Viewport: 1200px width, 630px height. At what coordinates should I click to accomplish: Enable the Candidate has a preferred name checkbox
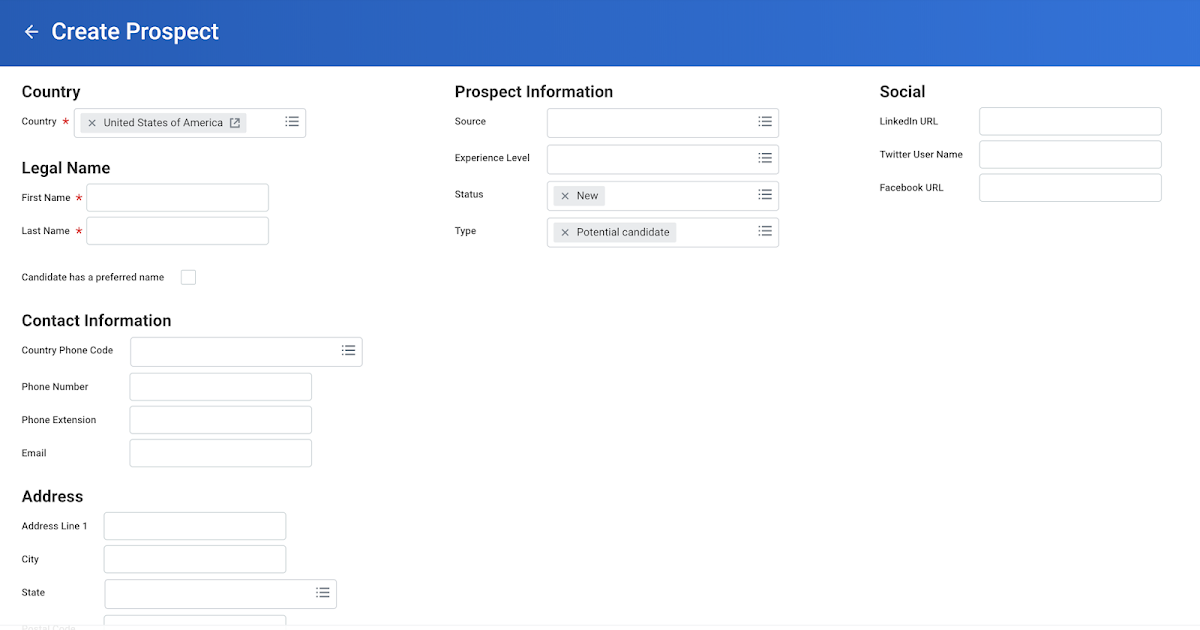click(x=188, y=277)
